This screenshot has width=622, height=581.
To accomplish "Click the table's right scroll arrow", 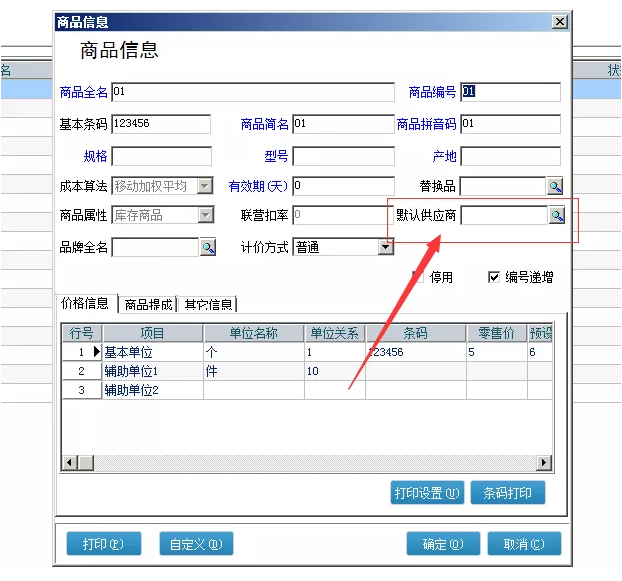I will [x=543, y=462].
